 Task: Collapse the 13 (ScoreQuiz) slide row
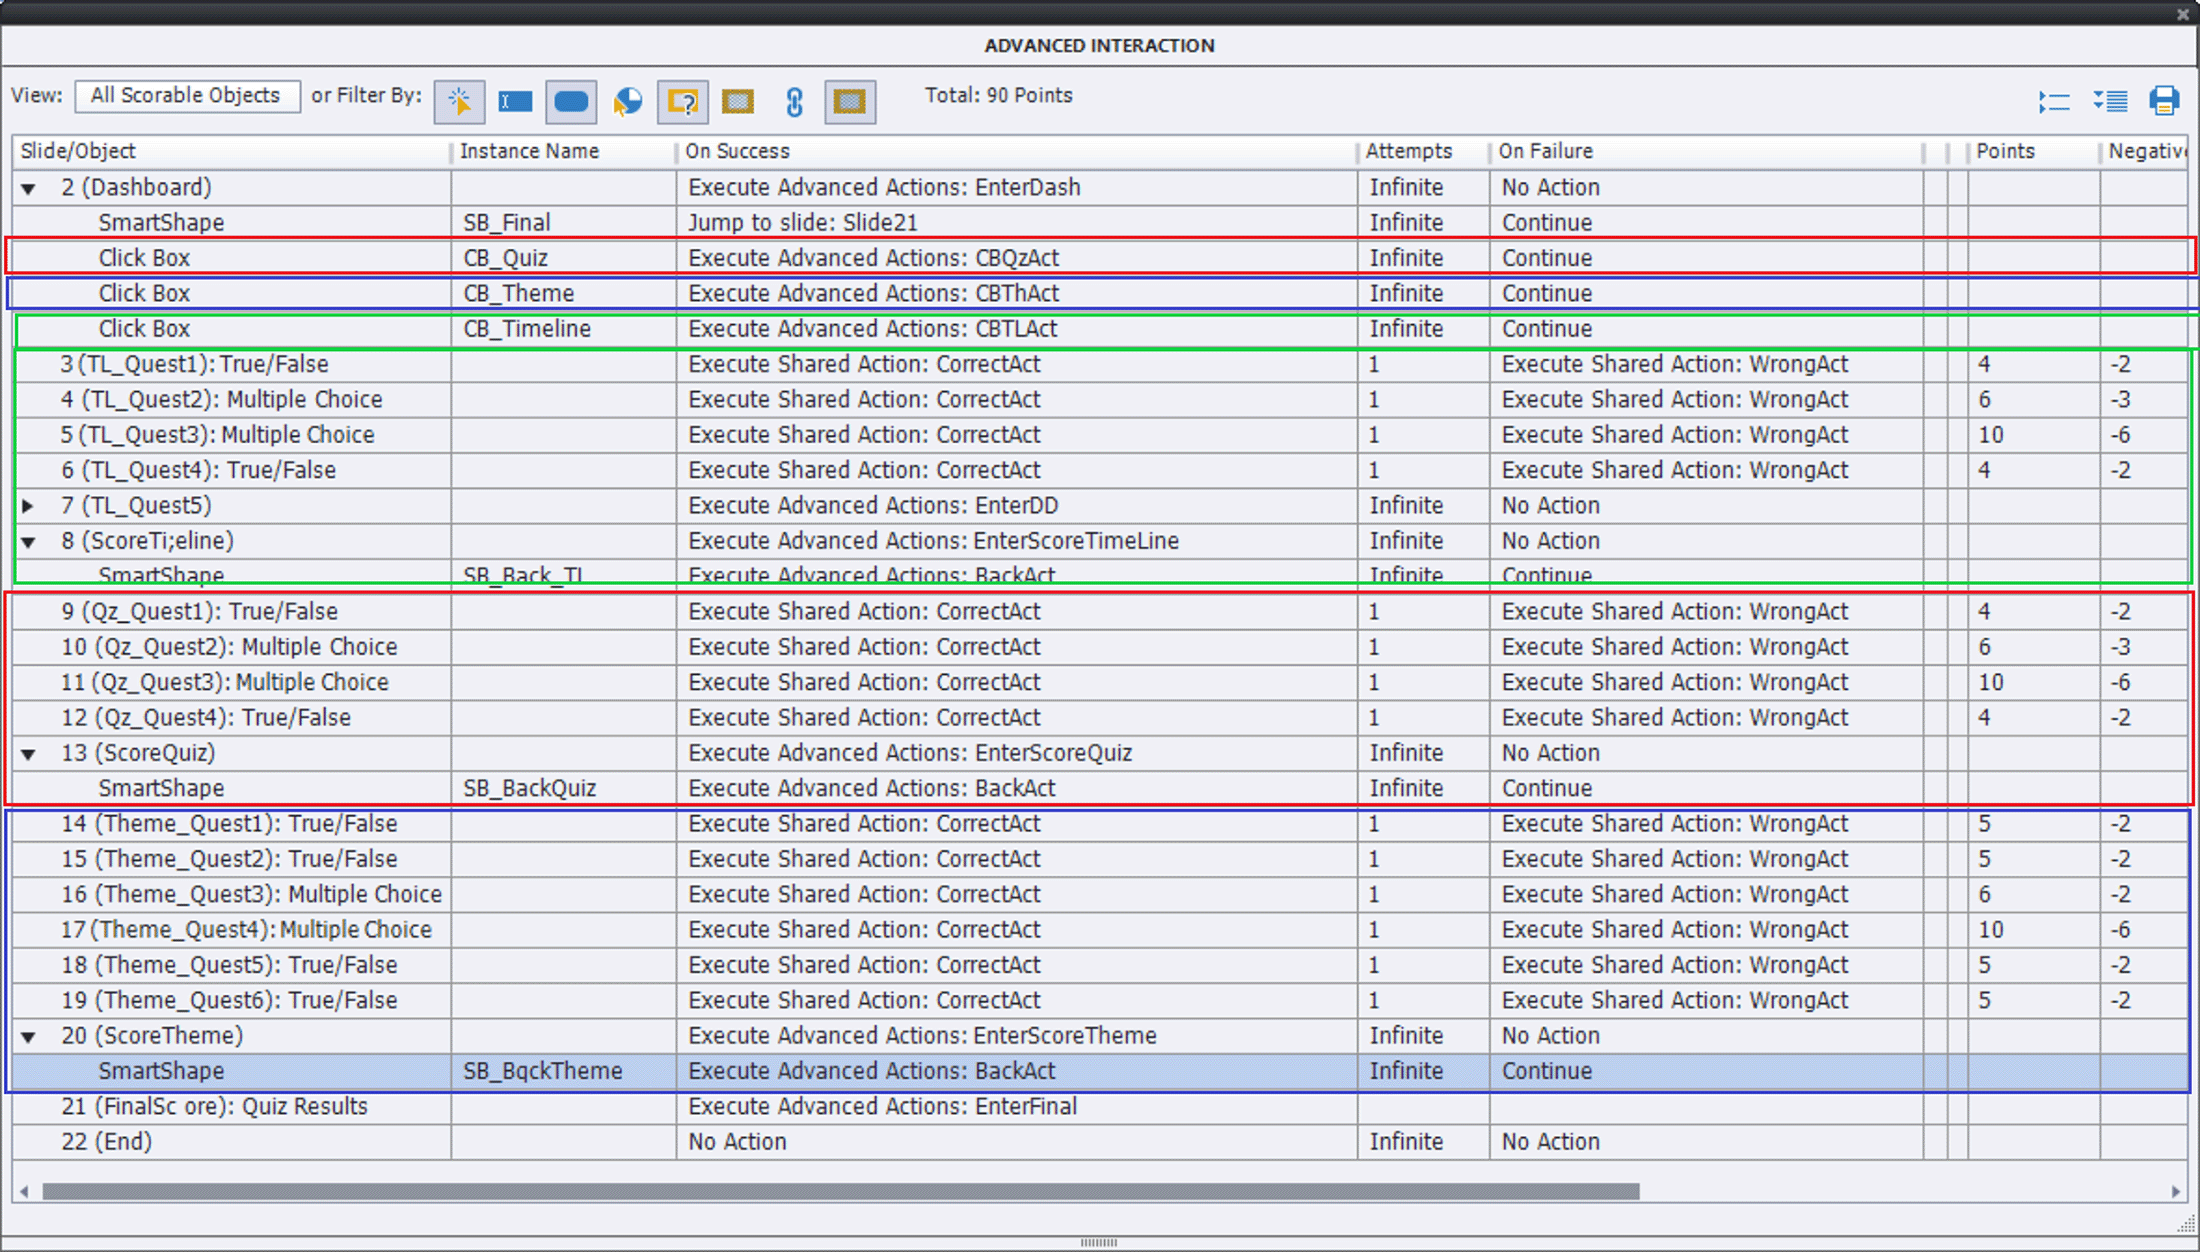[x=29, y=754]
